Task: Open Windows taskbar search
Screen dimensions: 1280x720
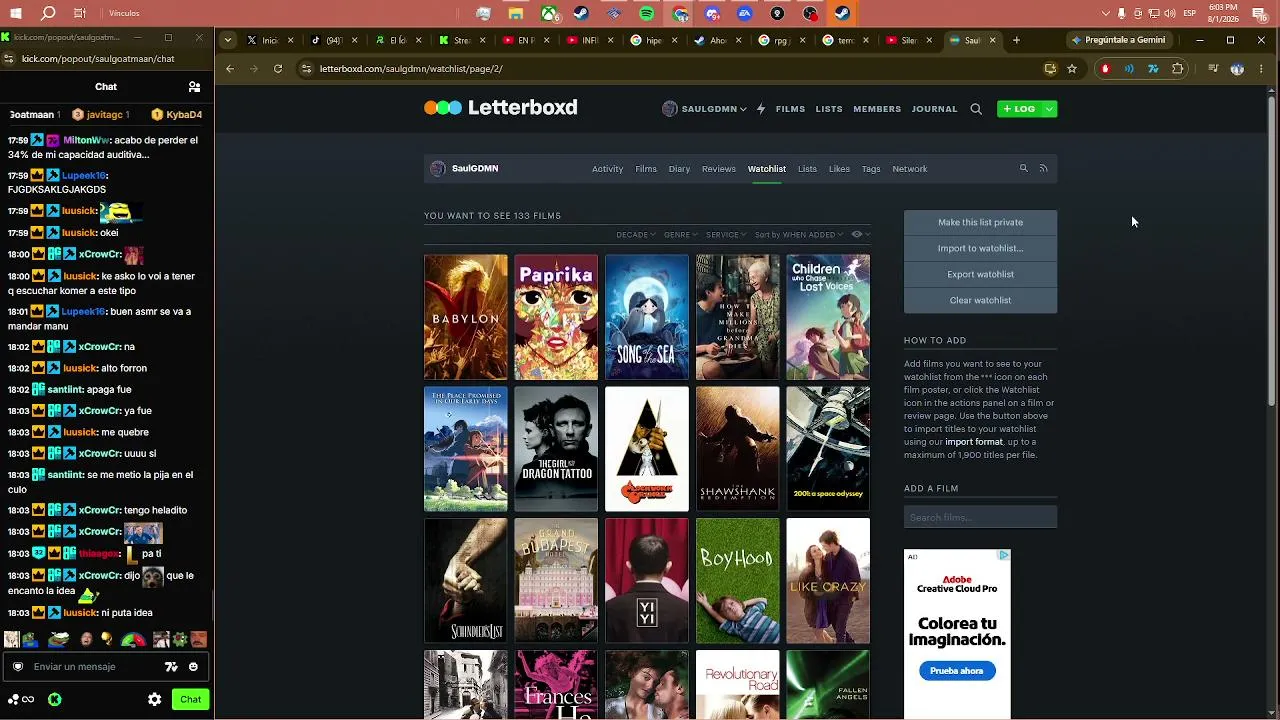Action: pyautogui.click(x=48, y=14)
